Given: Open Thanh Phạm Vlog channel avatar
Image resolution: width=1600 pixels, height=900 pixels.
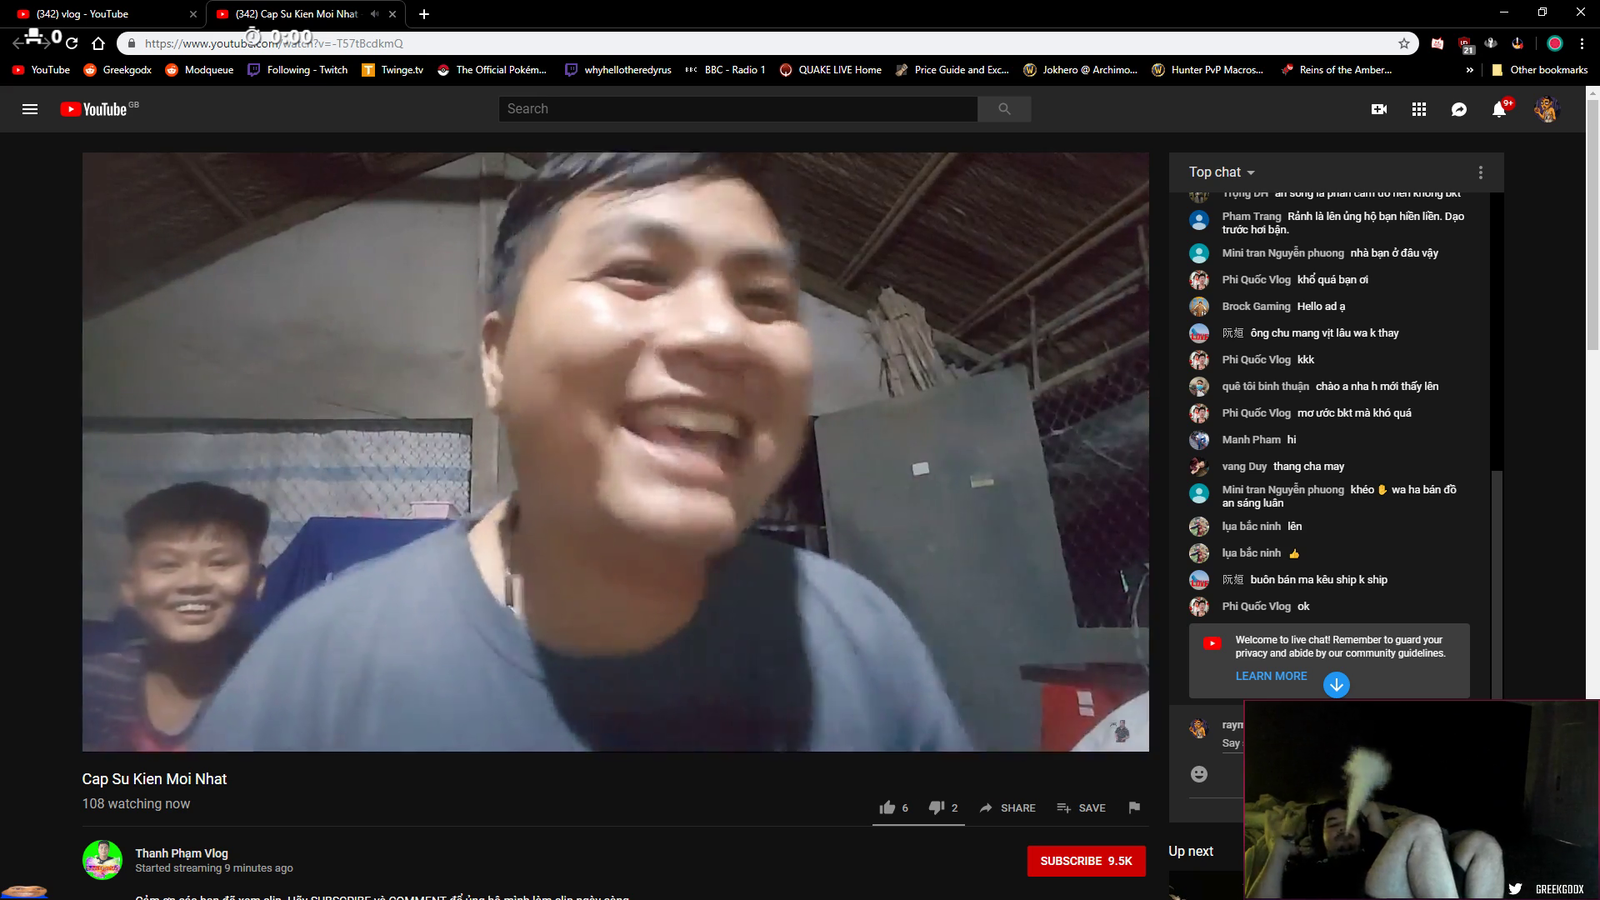Looking at the screenshot, I should (102, 860).
